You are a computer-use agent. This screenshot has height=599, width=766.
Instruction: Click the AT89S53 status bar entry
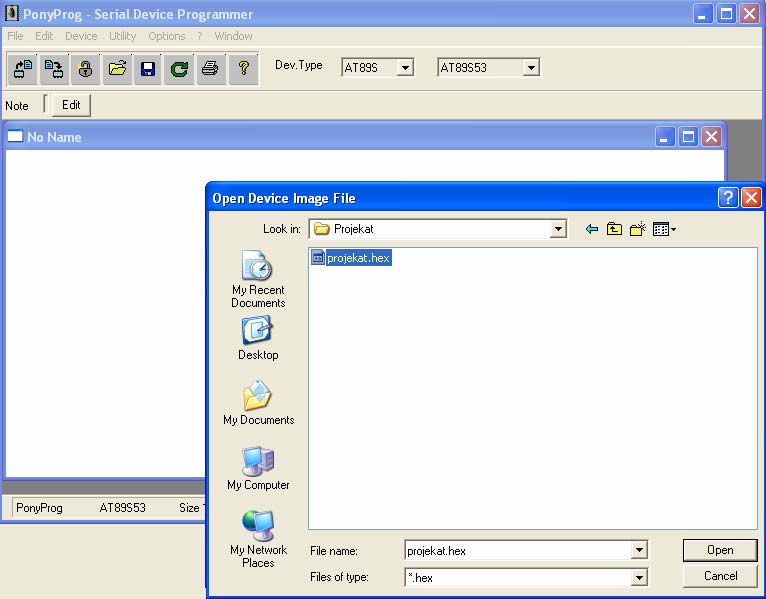(123, 508)
